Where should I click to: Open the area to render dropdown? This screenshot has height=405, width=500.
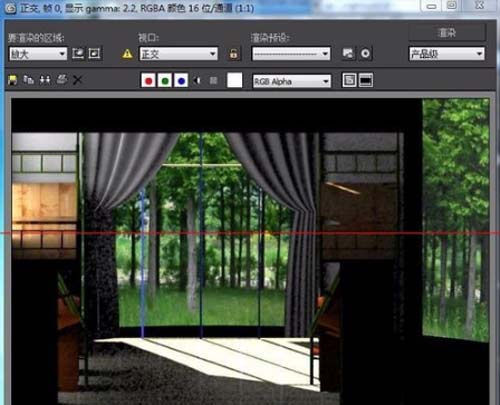coord(38,54)
